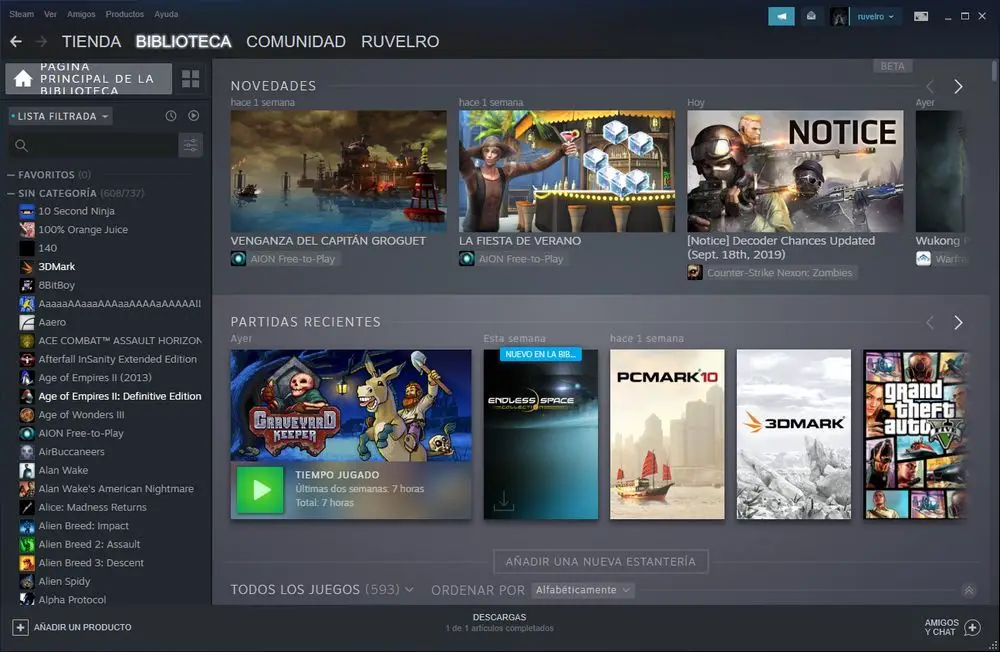Viewport: 1000px width, 652px height.
Task: Open the Notice Decoder Chances news image
Action: (795, 171)
